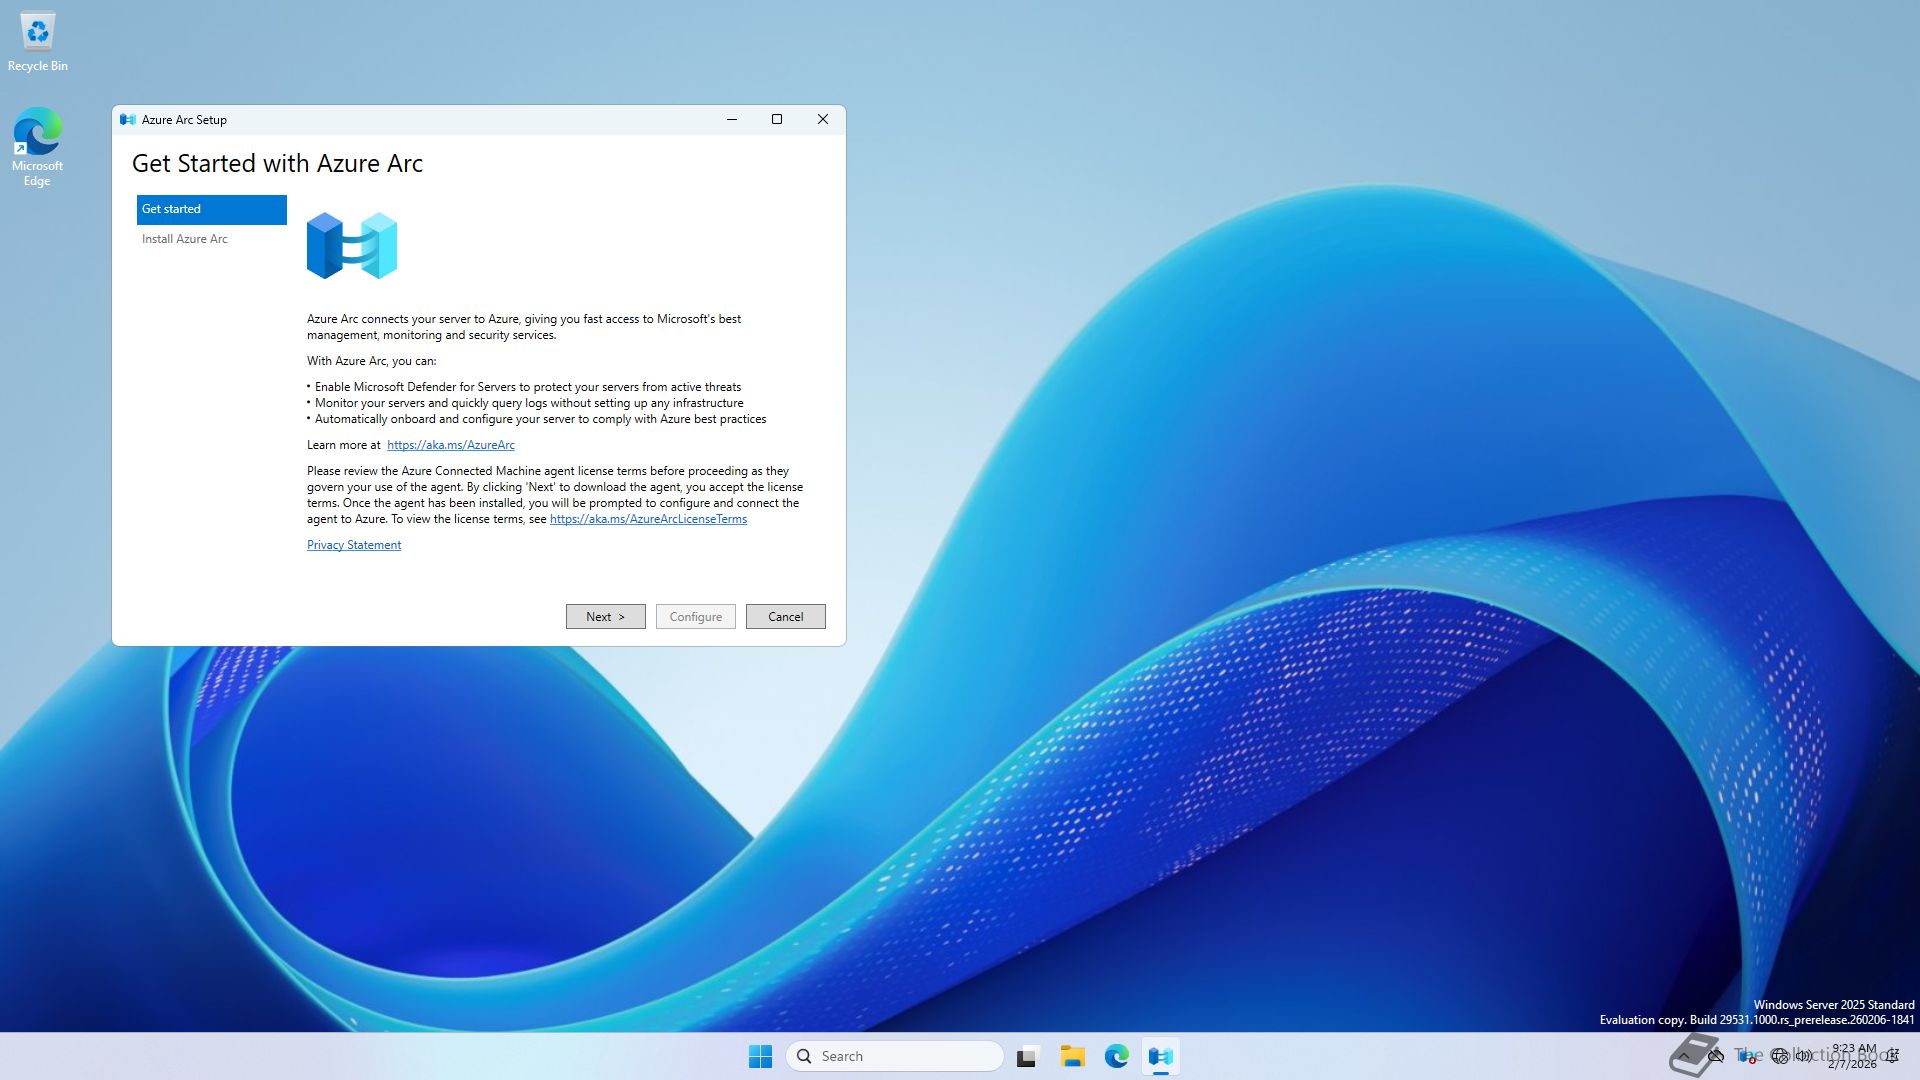
Task: Click the Edge taskbar icon
Action: [x=1116, y=1056]
